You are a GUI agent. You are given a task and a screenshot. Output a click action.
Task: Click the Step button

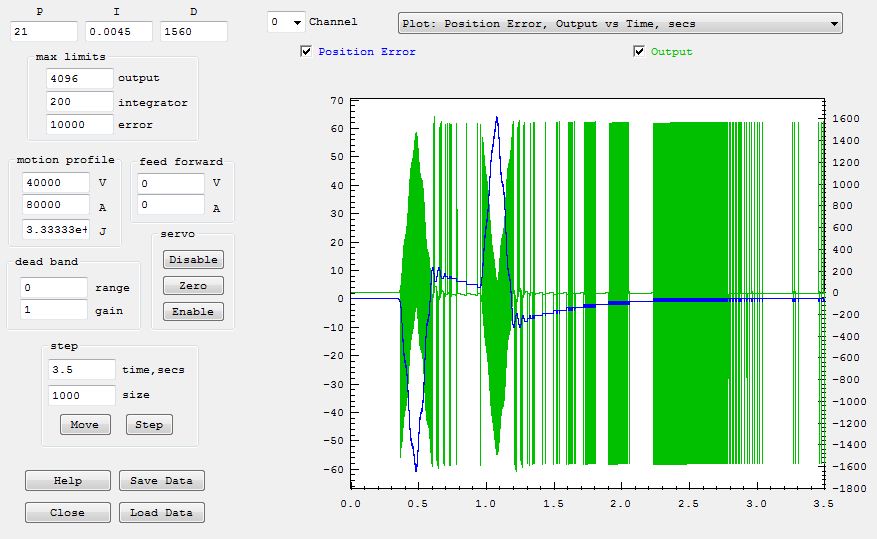point(149,425)
